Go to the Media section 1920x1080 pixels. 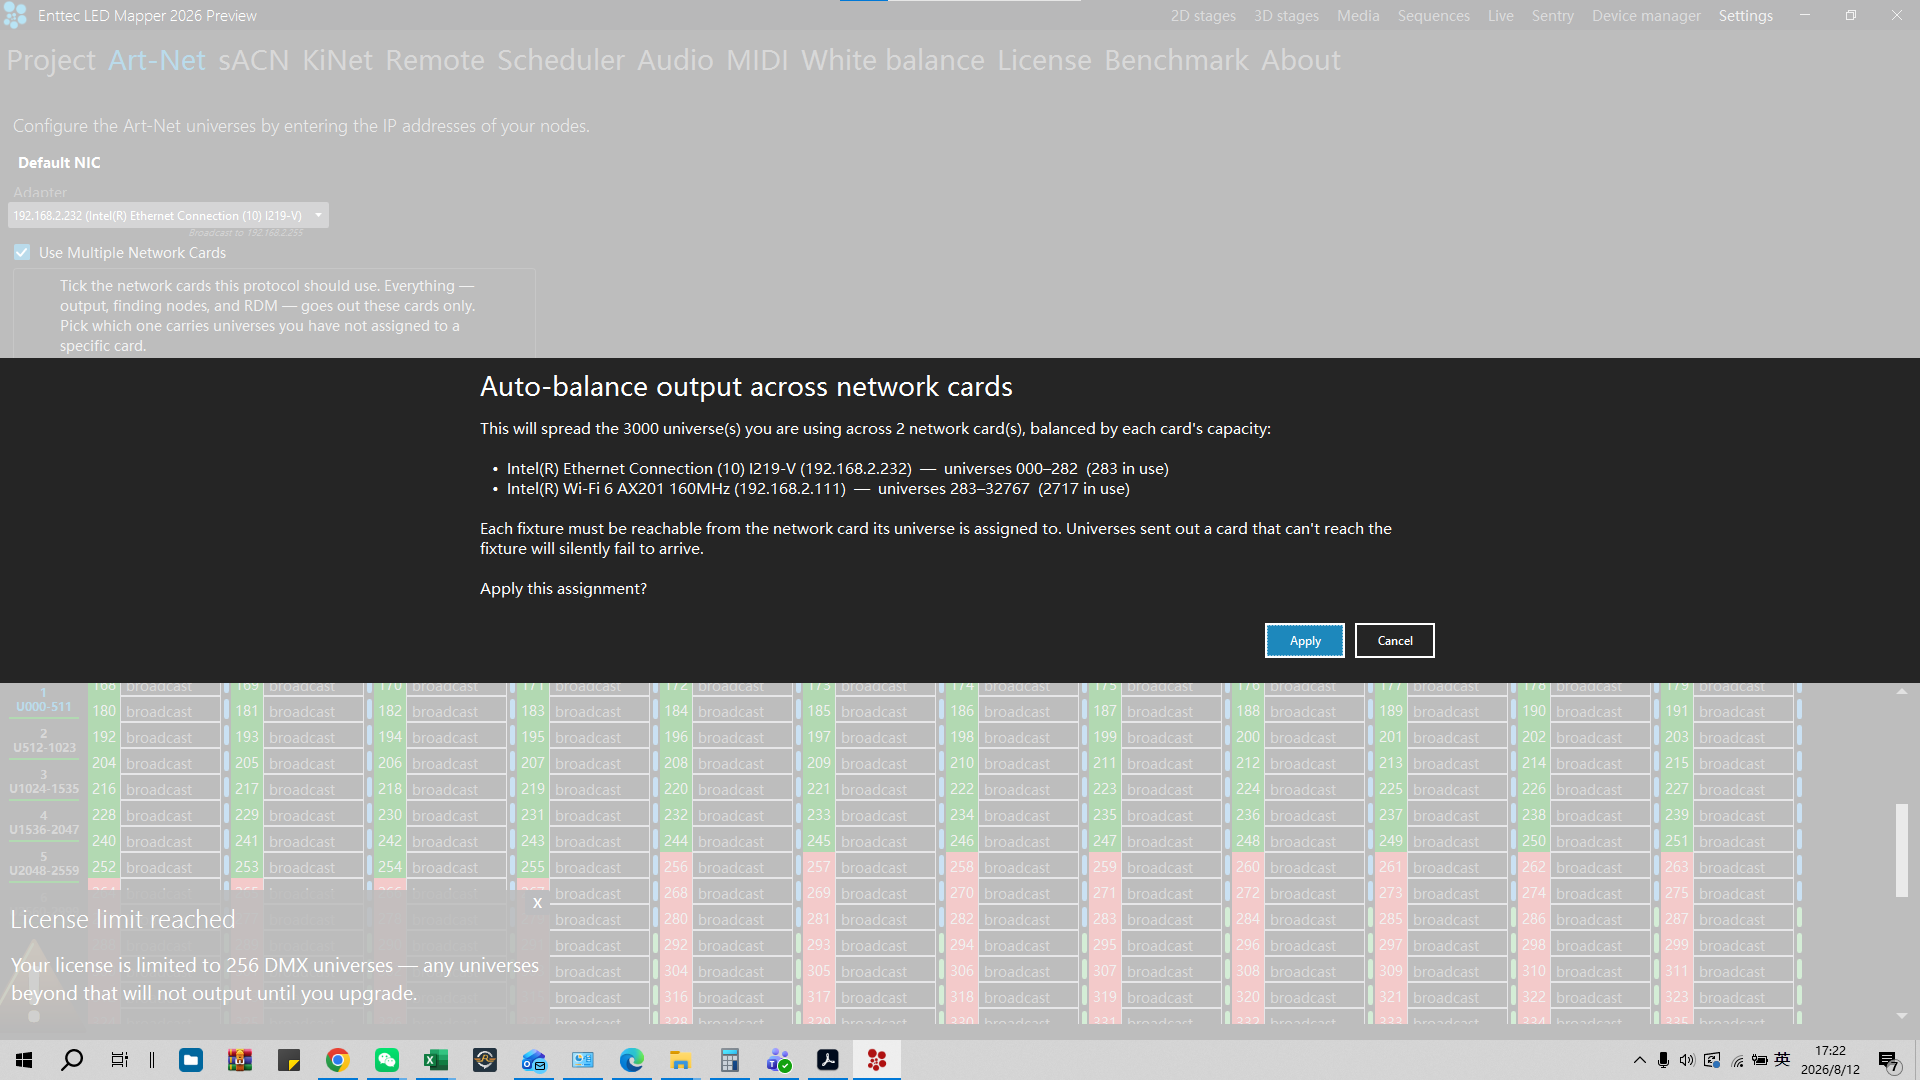coord(1358,16)
